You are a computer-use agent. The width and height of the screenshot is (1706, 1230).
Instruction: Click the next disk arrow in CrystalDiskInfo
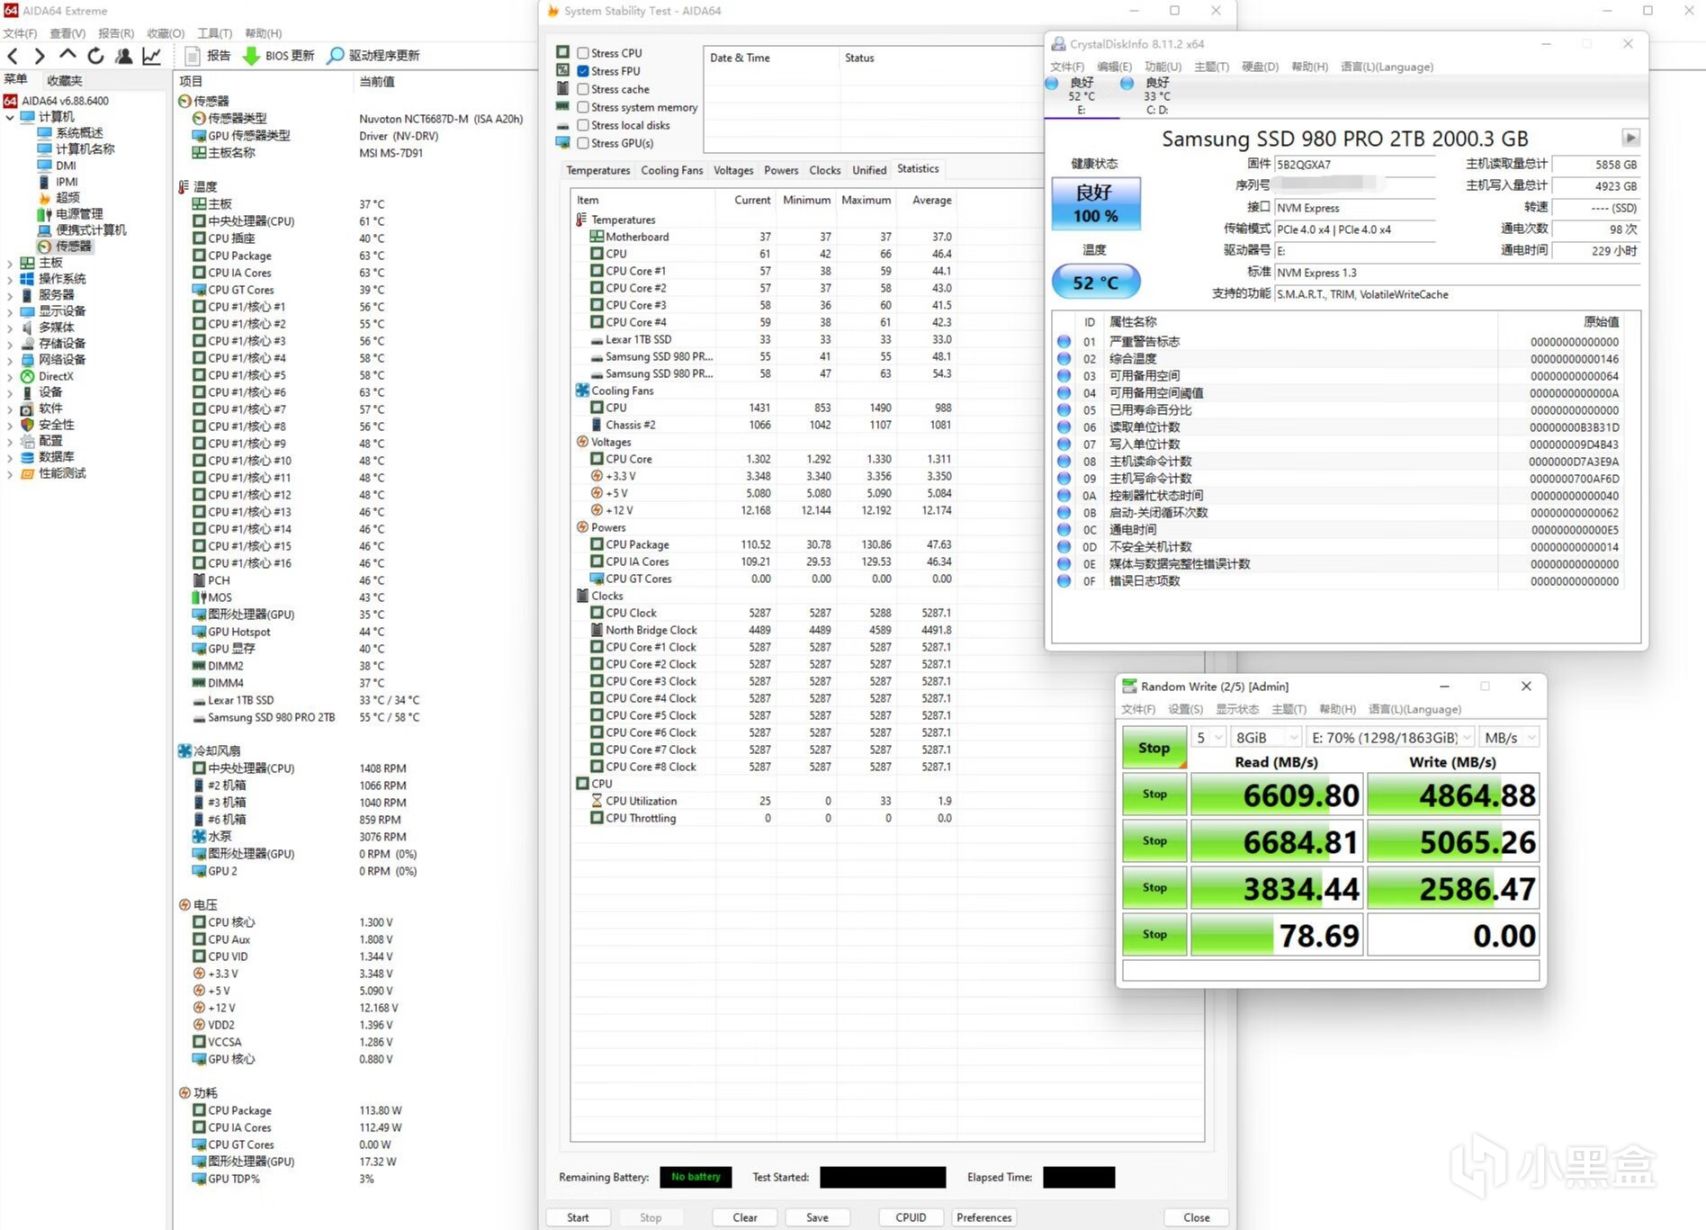pos(1630,138)
